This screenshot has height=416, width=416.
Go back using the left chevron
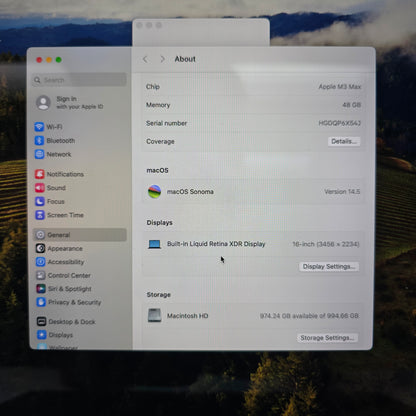point(145,59)
